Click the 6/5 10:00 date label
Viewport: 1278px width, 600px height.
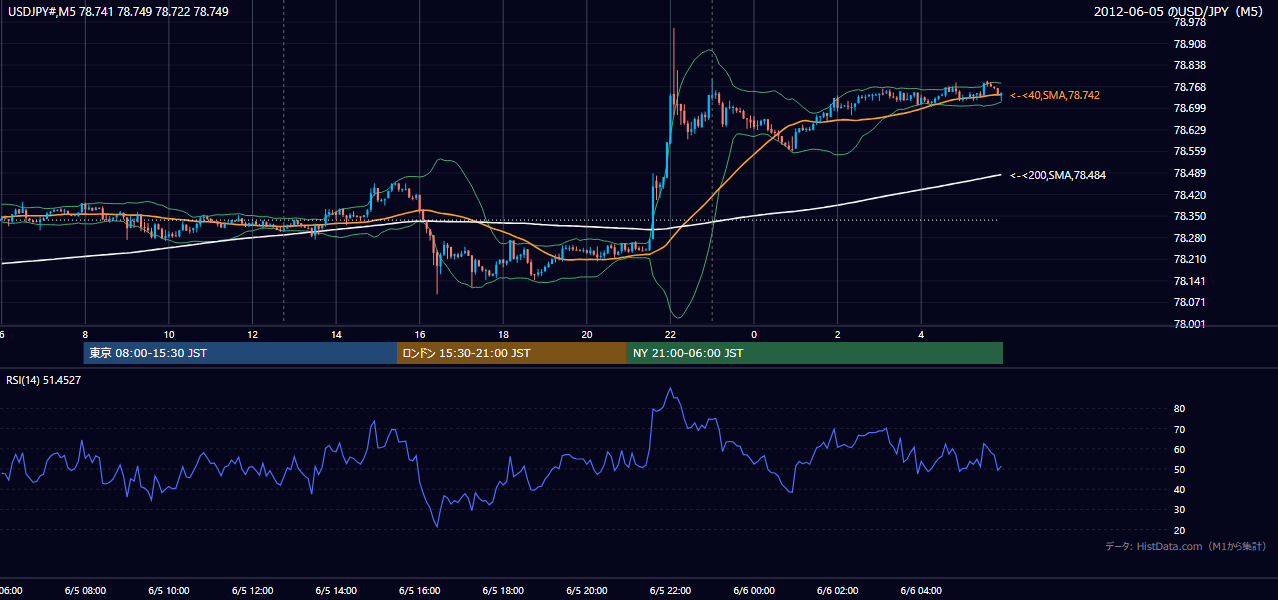(x=168, y=590)
